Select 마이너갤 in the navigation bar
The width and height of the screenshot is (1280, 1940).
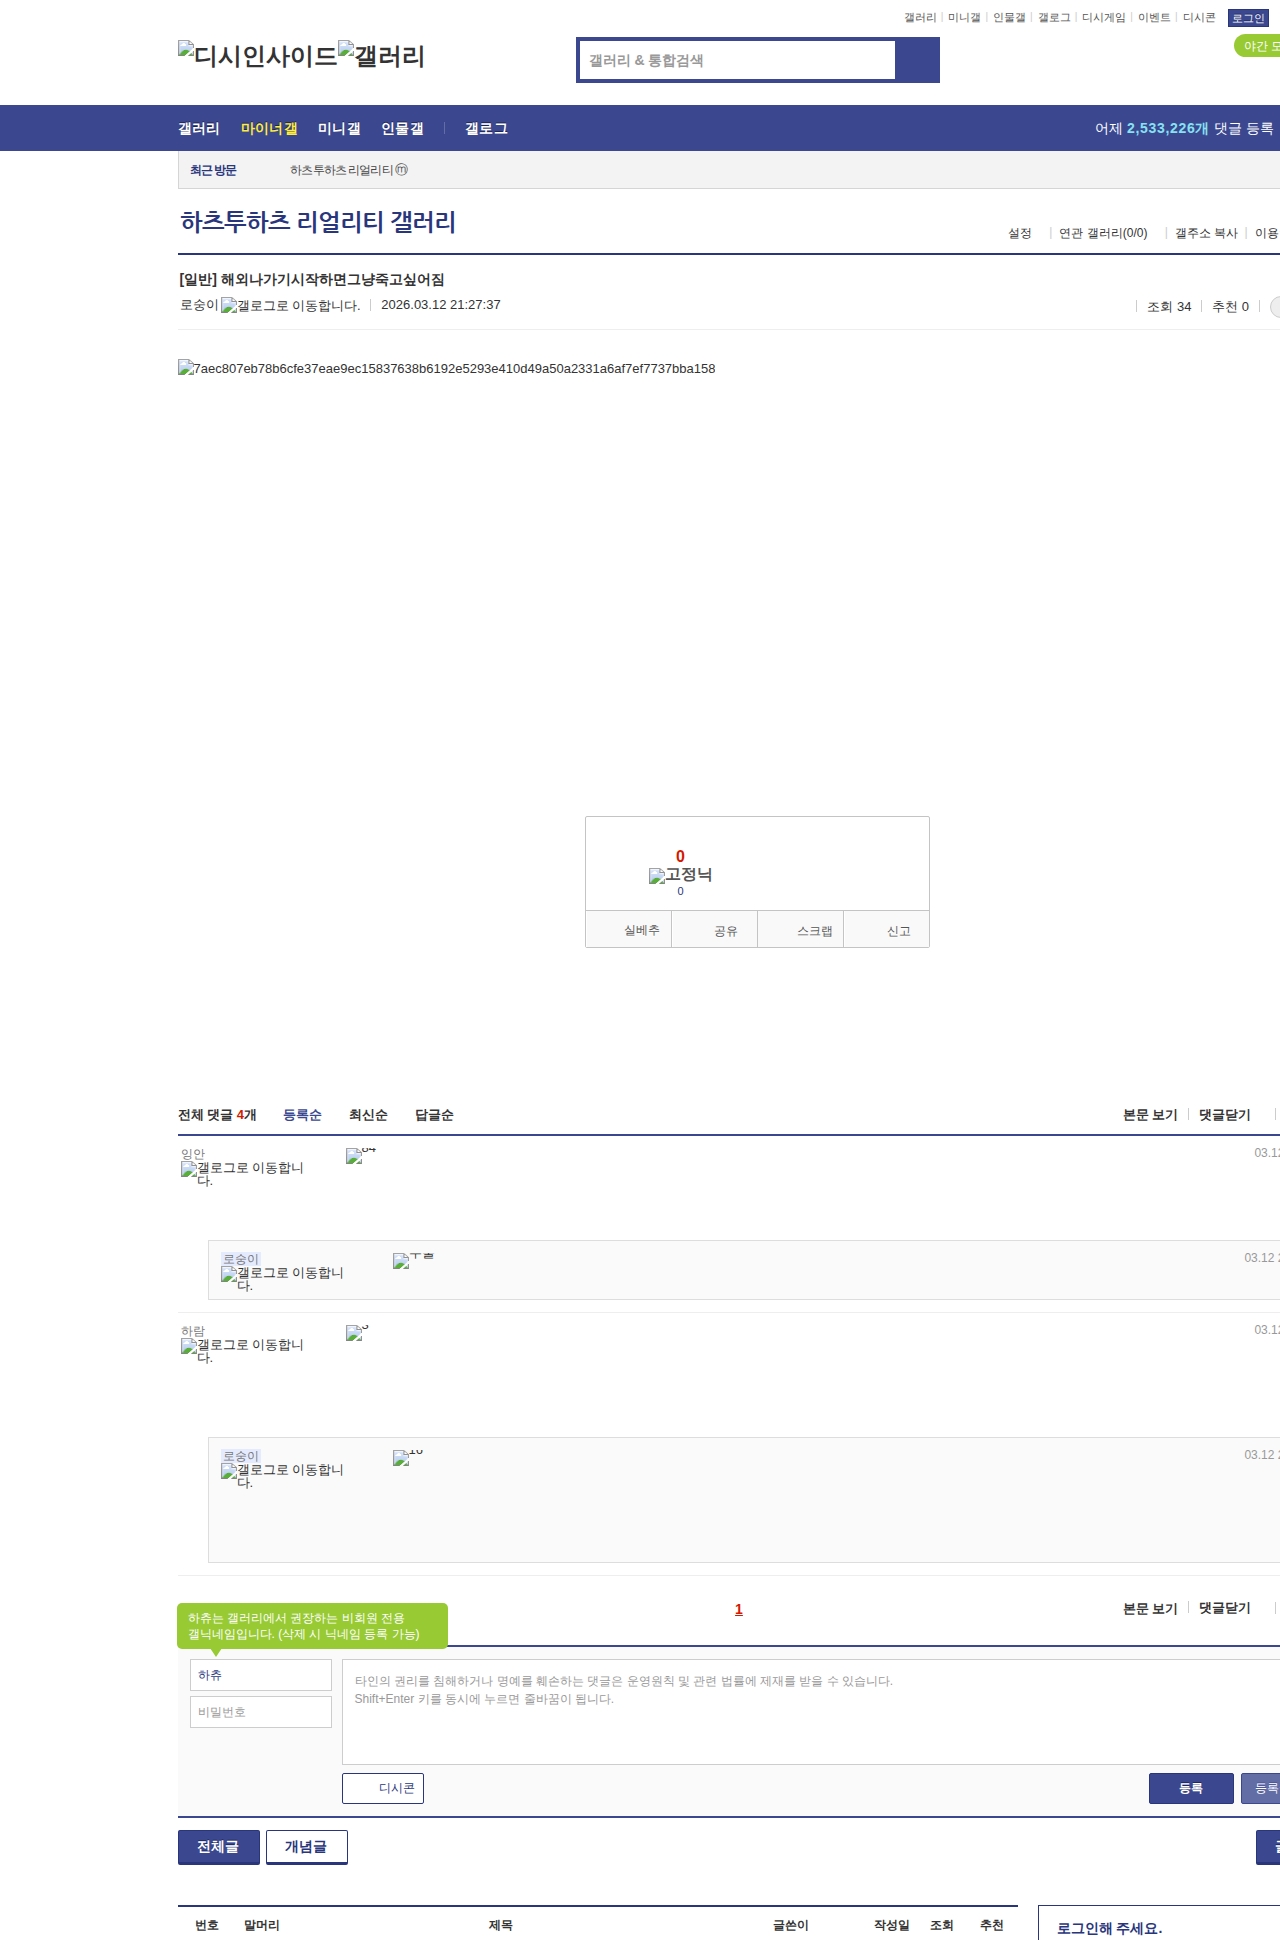coord(269,129)
